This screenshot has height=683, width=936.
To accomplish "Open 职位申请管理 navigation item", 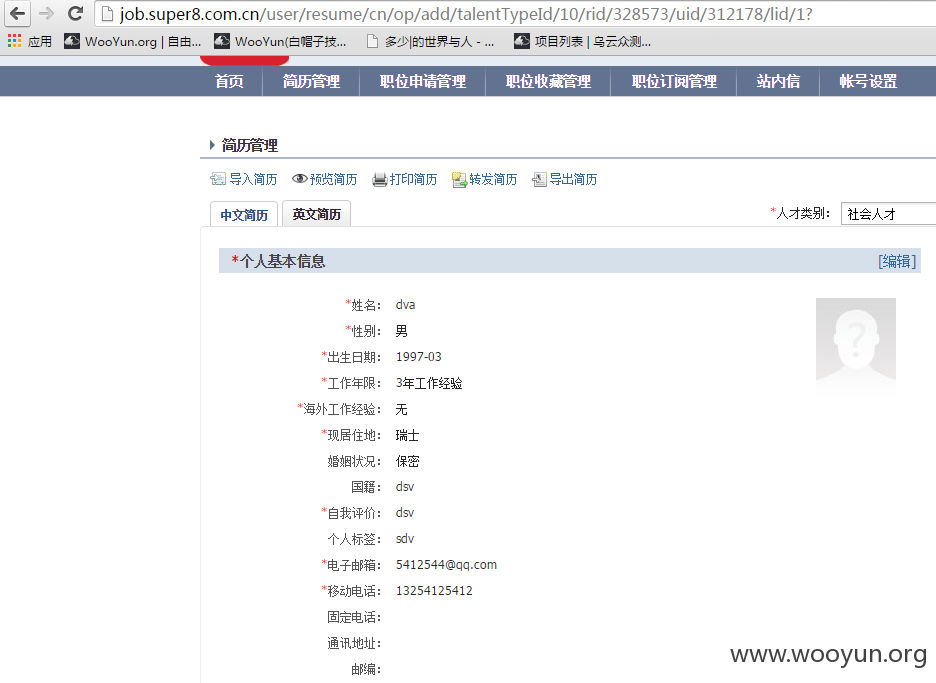I will click(x=423, y=81).
